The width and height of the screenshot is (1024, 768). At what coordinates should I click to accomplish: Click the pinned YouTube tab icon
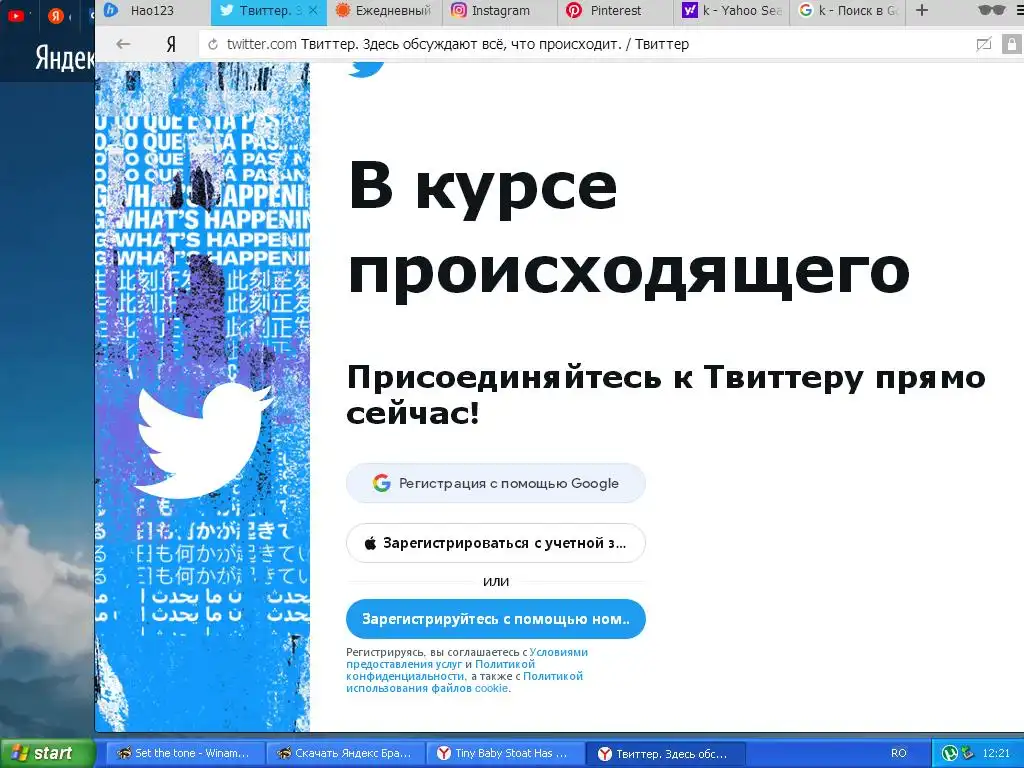[x=16, y=16]
